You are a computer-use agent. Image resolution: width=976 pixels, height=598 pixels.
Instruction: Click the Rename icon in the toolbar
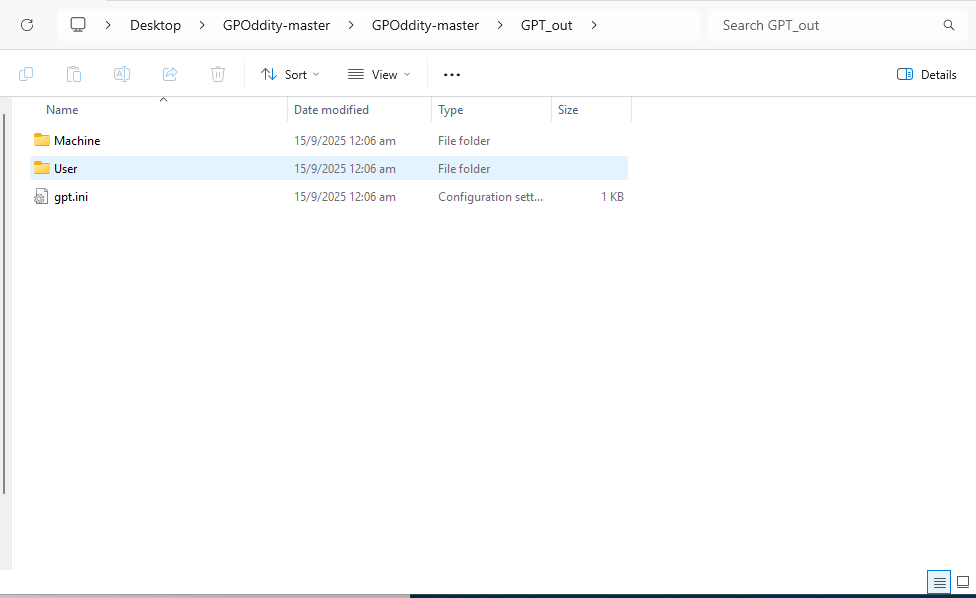tap(122, 74)
